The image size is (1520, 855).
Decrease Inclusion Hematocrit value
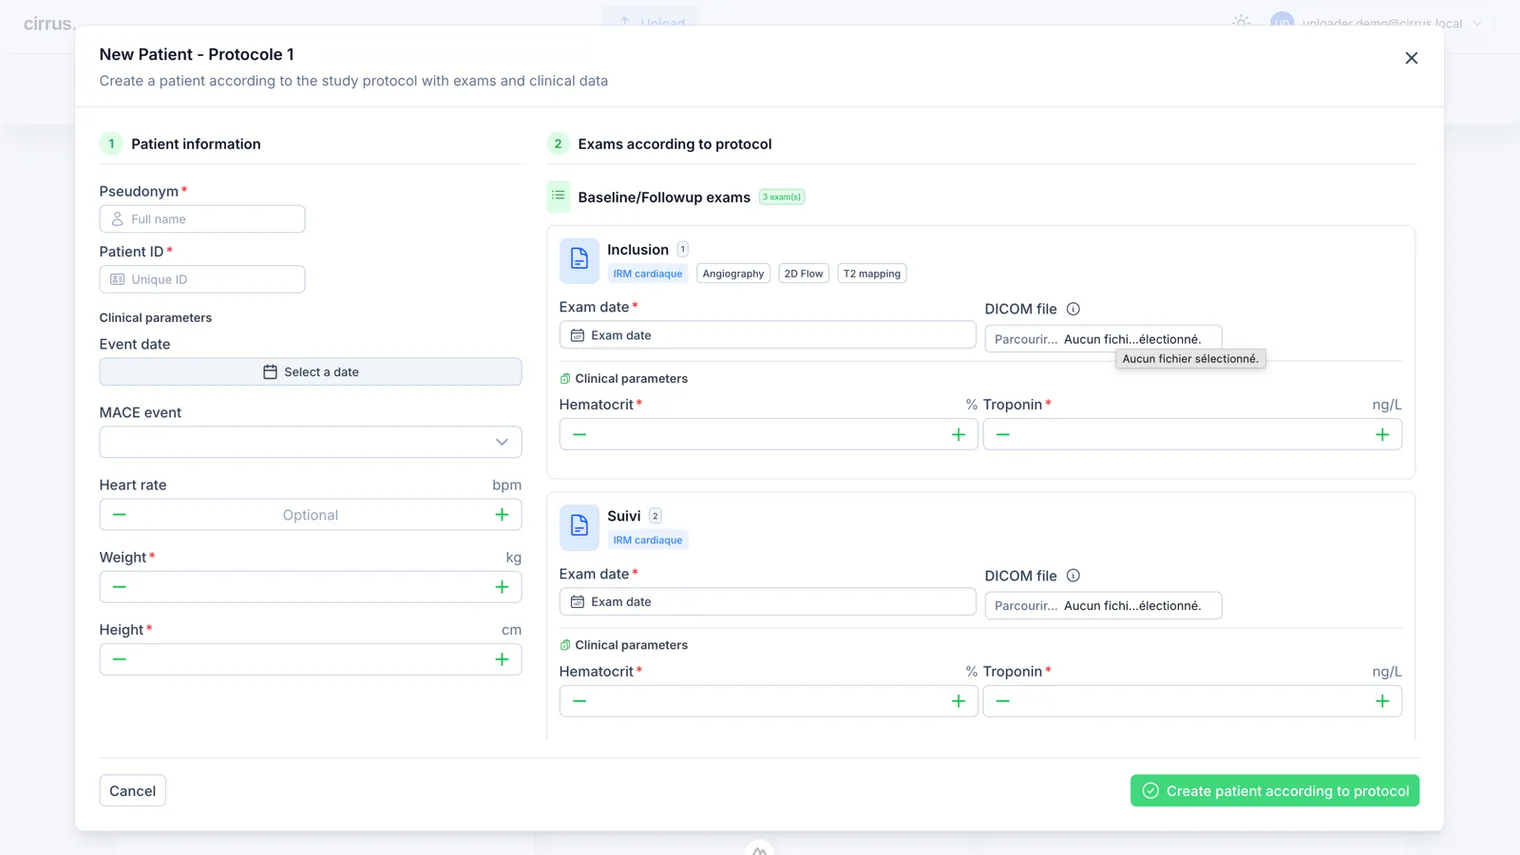click(579, 435)
